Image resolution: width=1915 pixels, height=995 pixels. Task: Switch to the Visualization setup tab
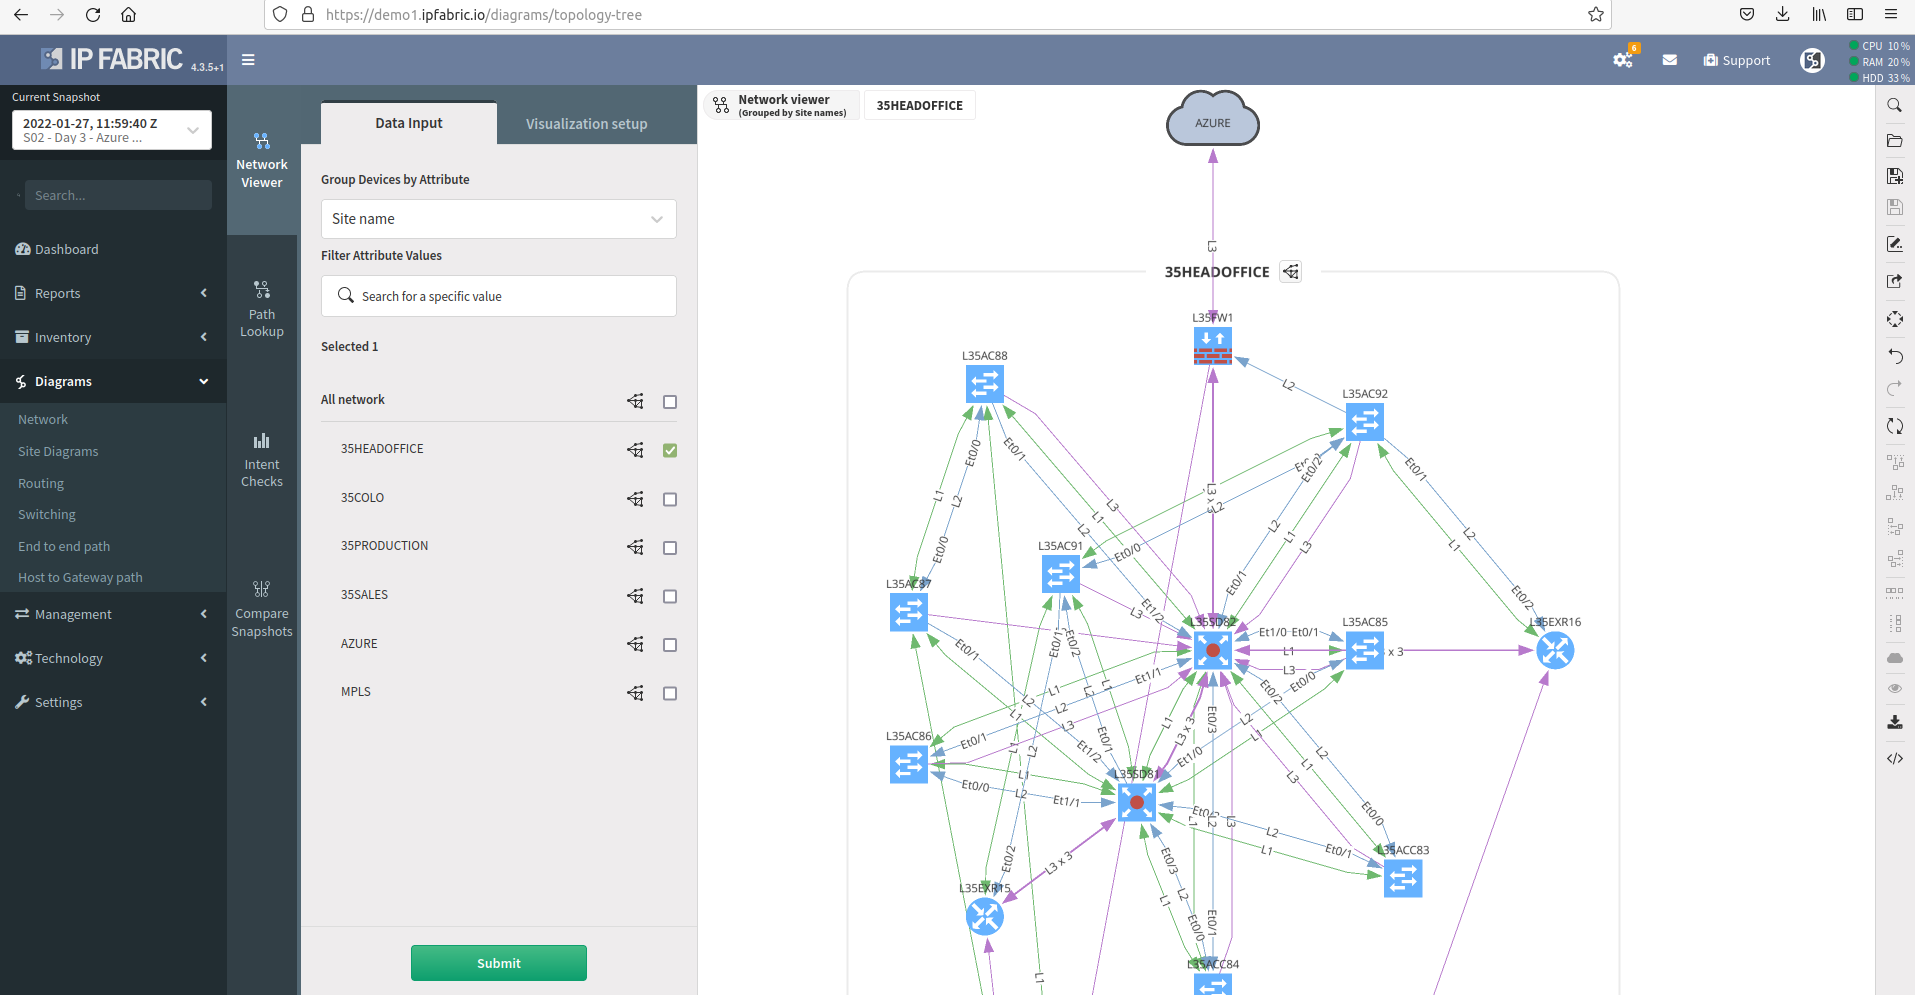click(587, 124)
